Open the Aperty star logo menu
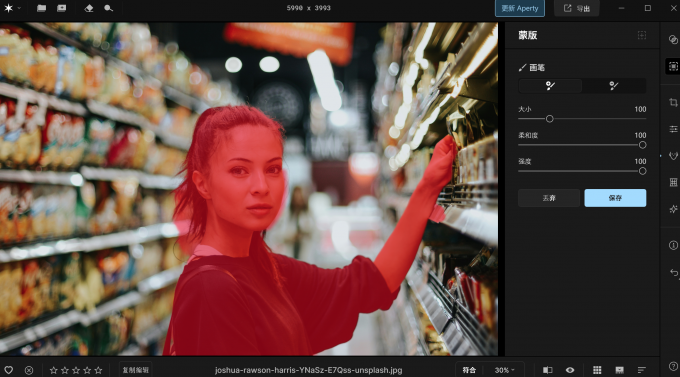The width and height of the screenshot is (680, 377). pyautogui.click(x=12, y=8)
